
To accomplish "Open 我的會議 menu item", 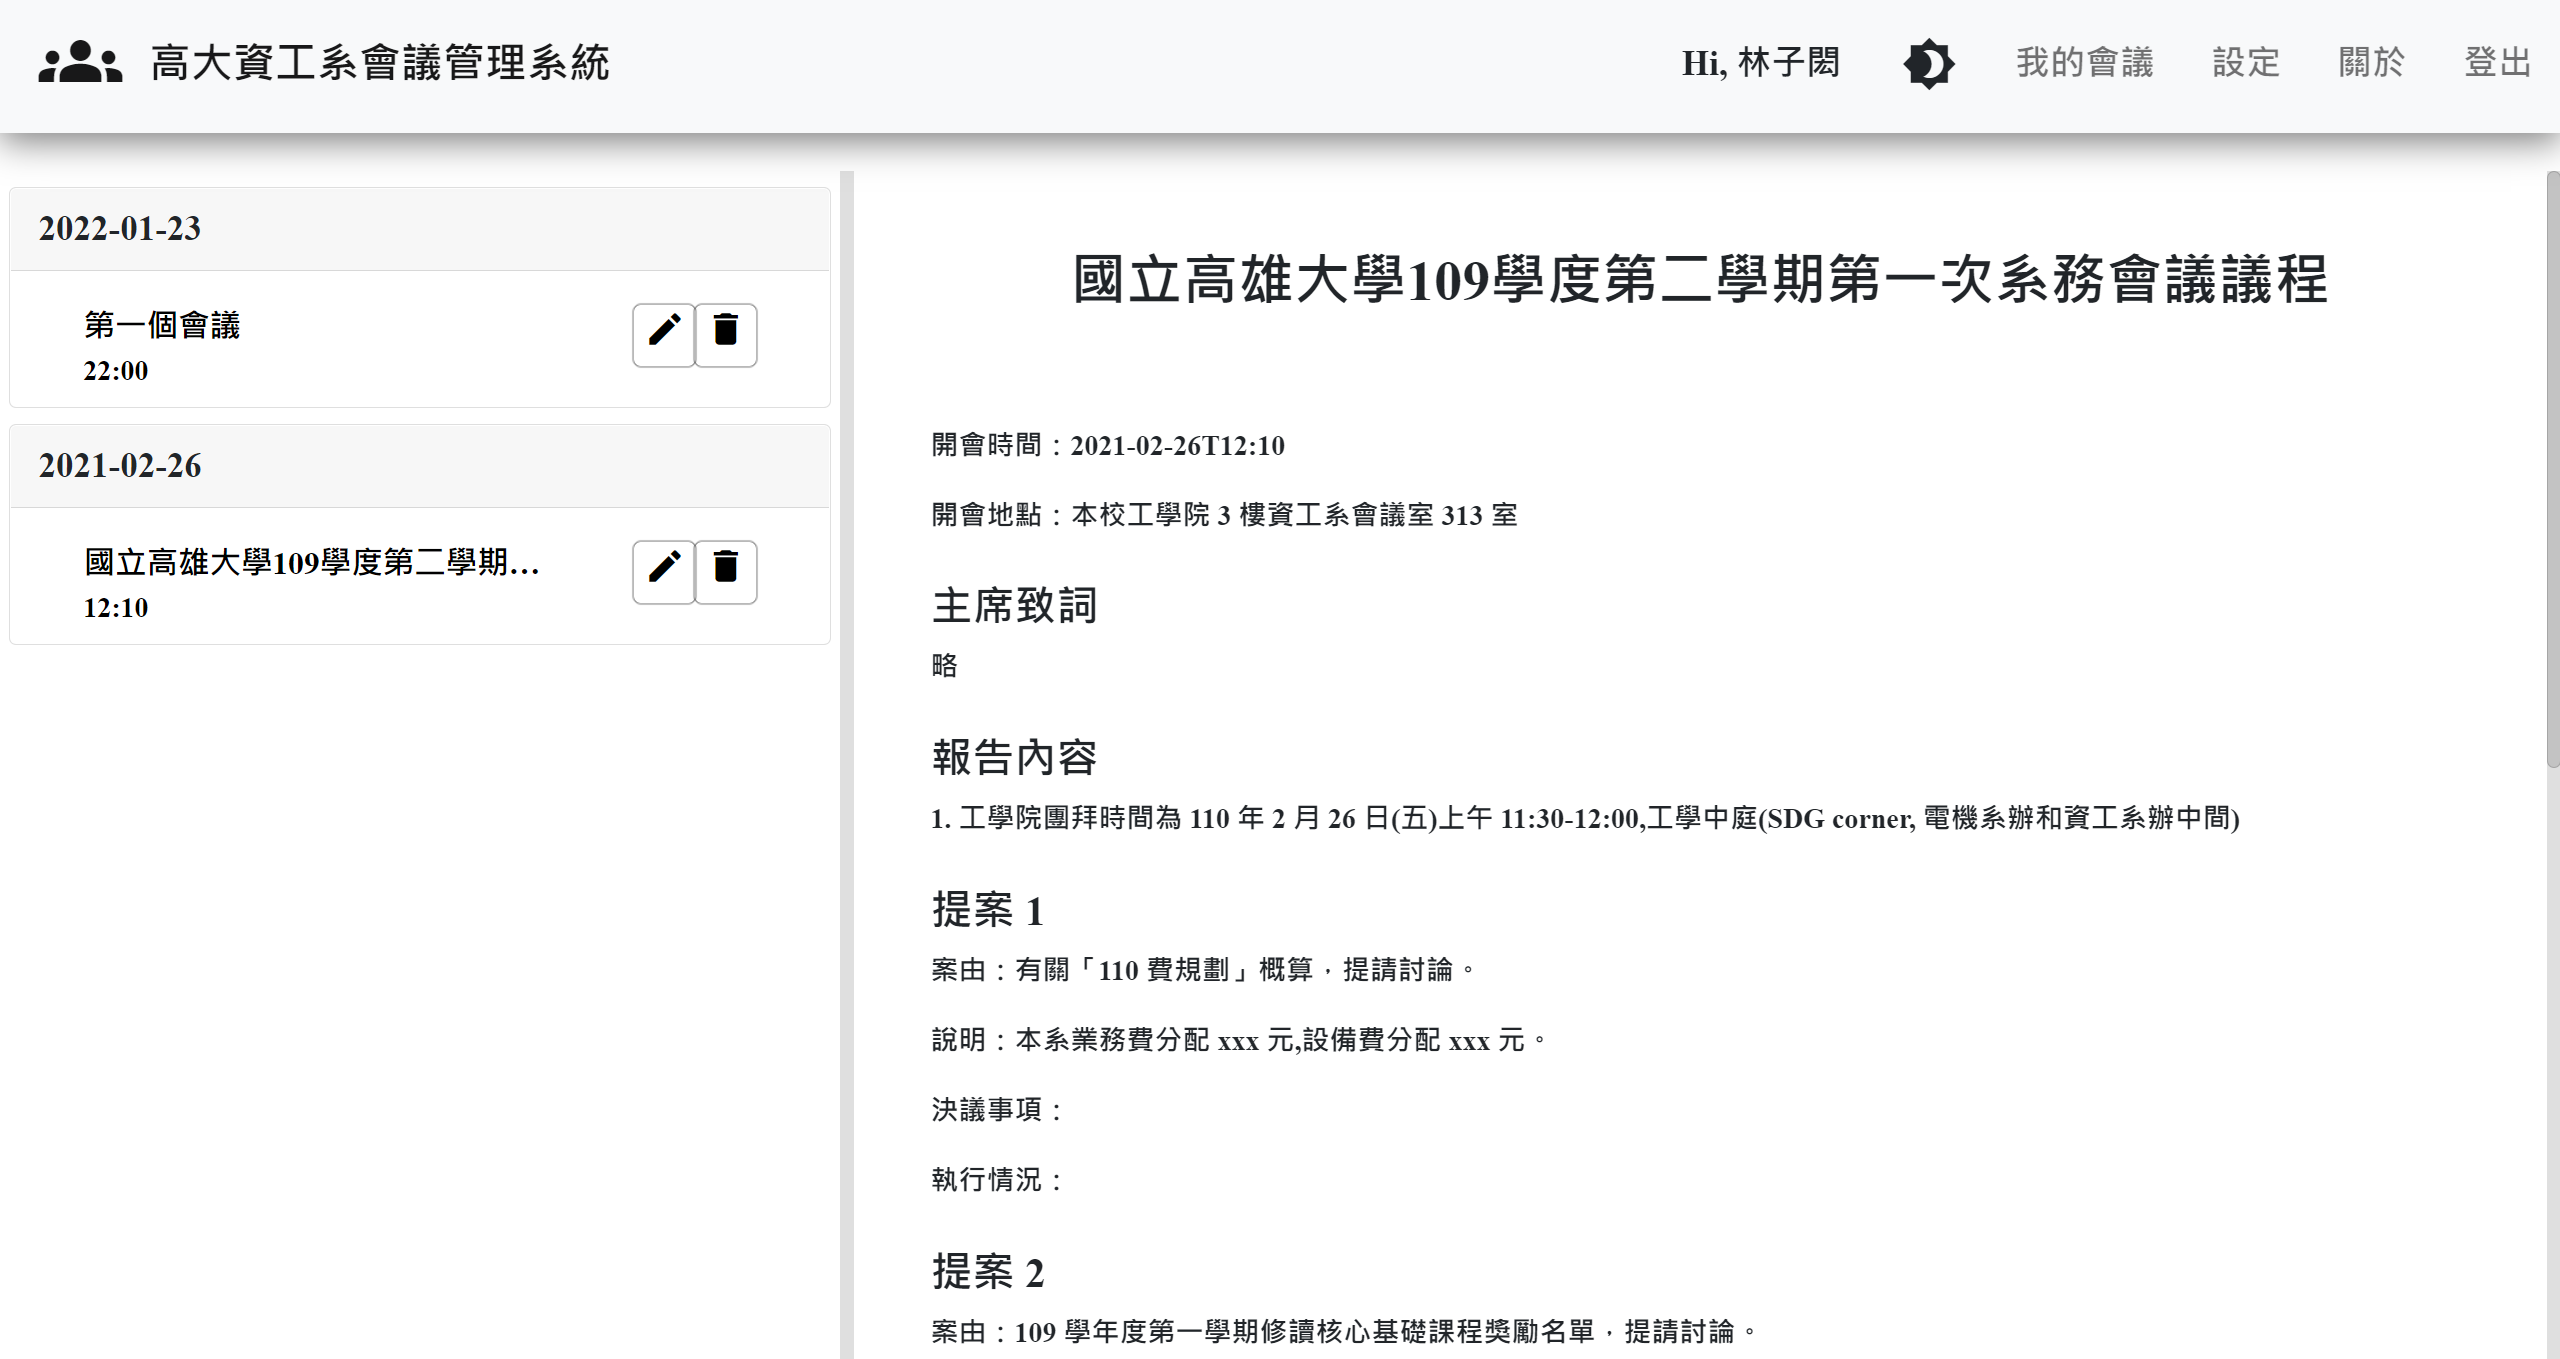I will (x=2084, y=63).
